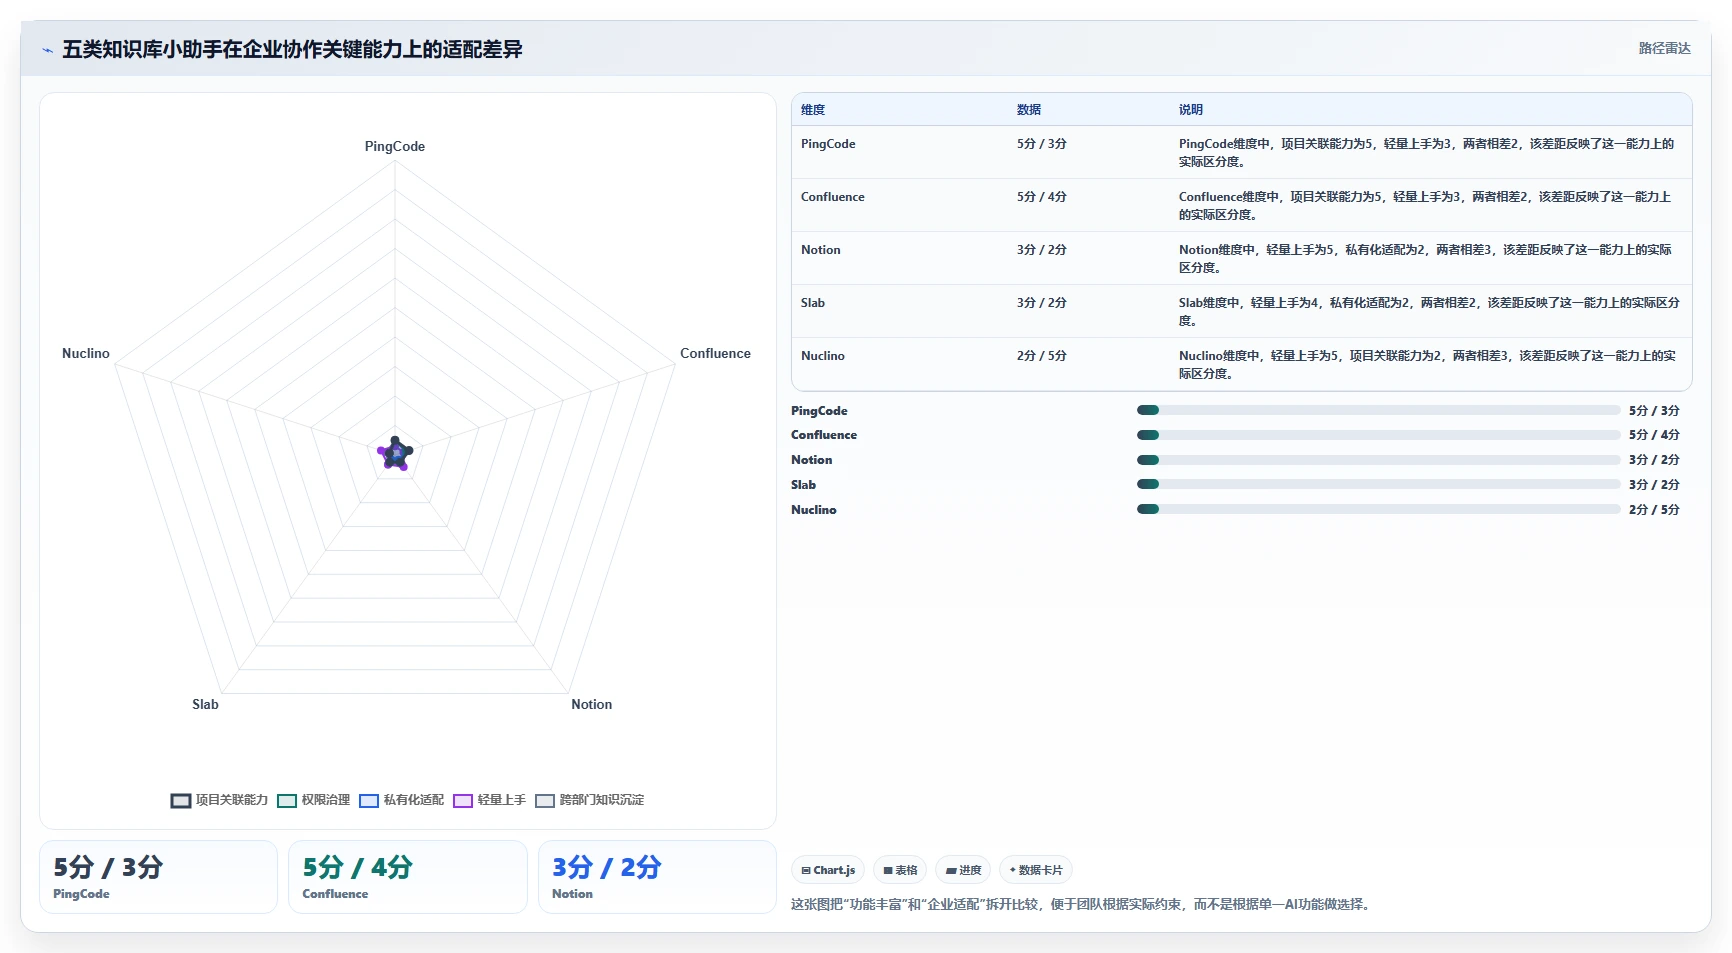Click 5分 / 3分 score beside PingCode progress bar
Image resolution: width=1732 pixels, height=953 pixels.
(1654, 411)
